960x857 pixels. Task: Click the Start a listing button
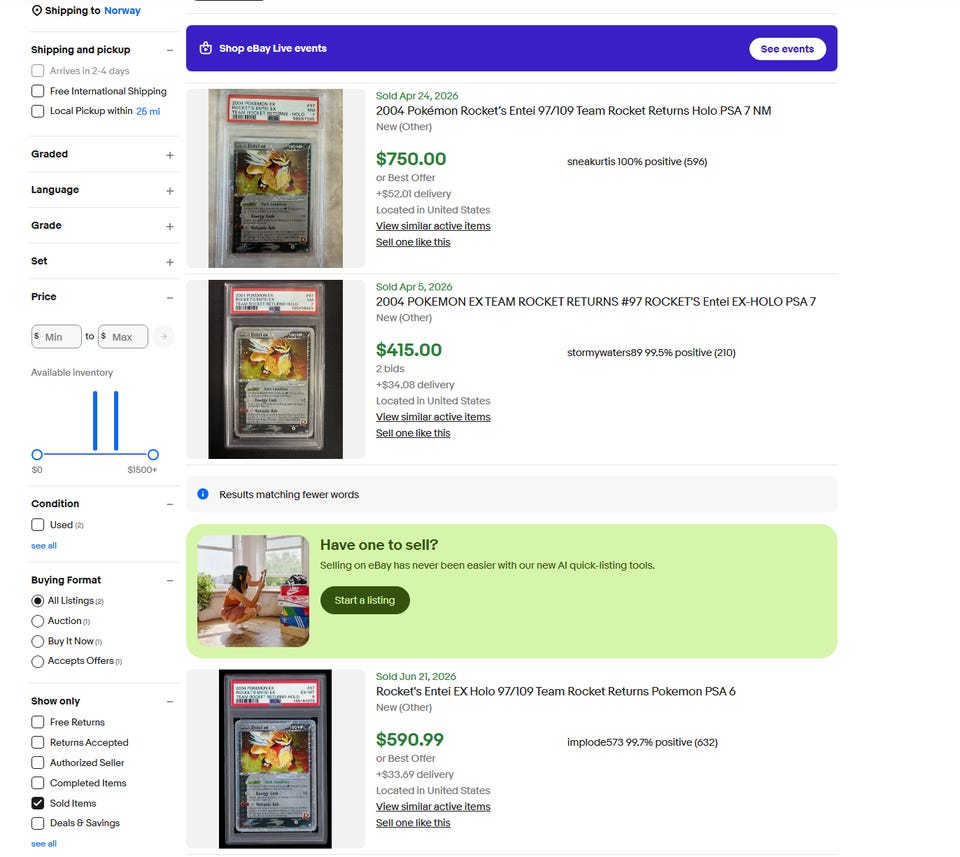tap(365, 600)
